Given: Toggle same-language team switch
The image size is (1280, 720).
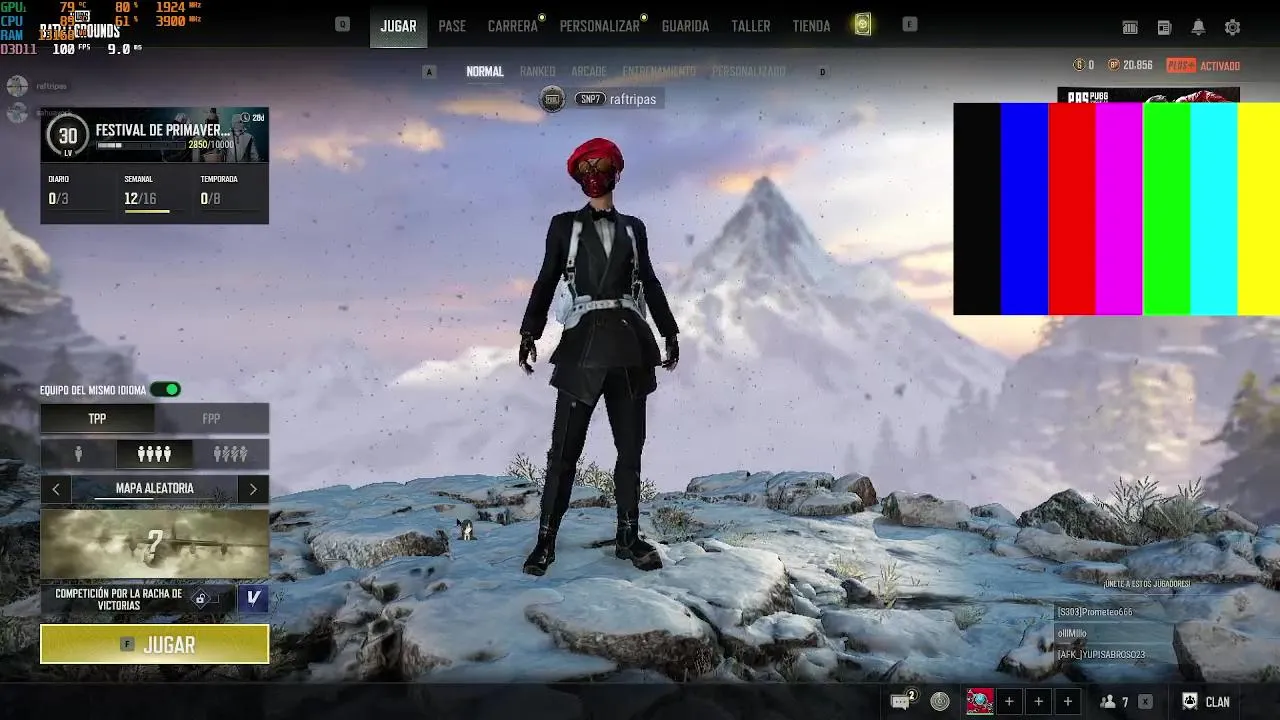Looking at the screenshot, I should tap(165, 389).
